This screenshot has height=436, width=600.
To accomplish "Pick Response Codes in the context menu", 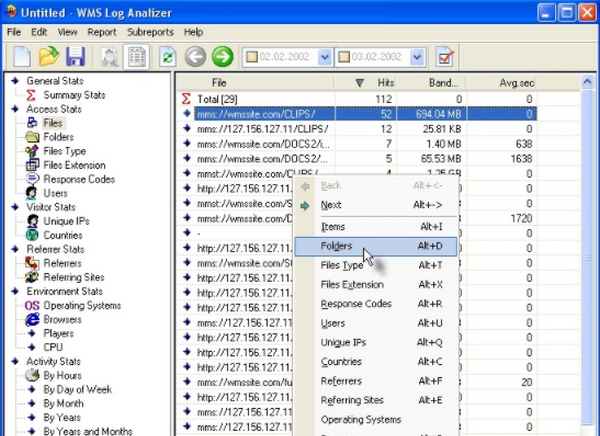I will click(356, 304).
